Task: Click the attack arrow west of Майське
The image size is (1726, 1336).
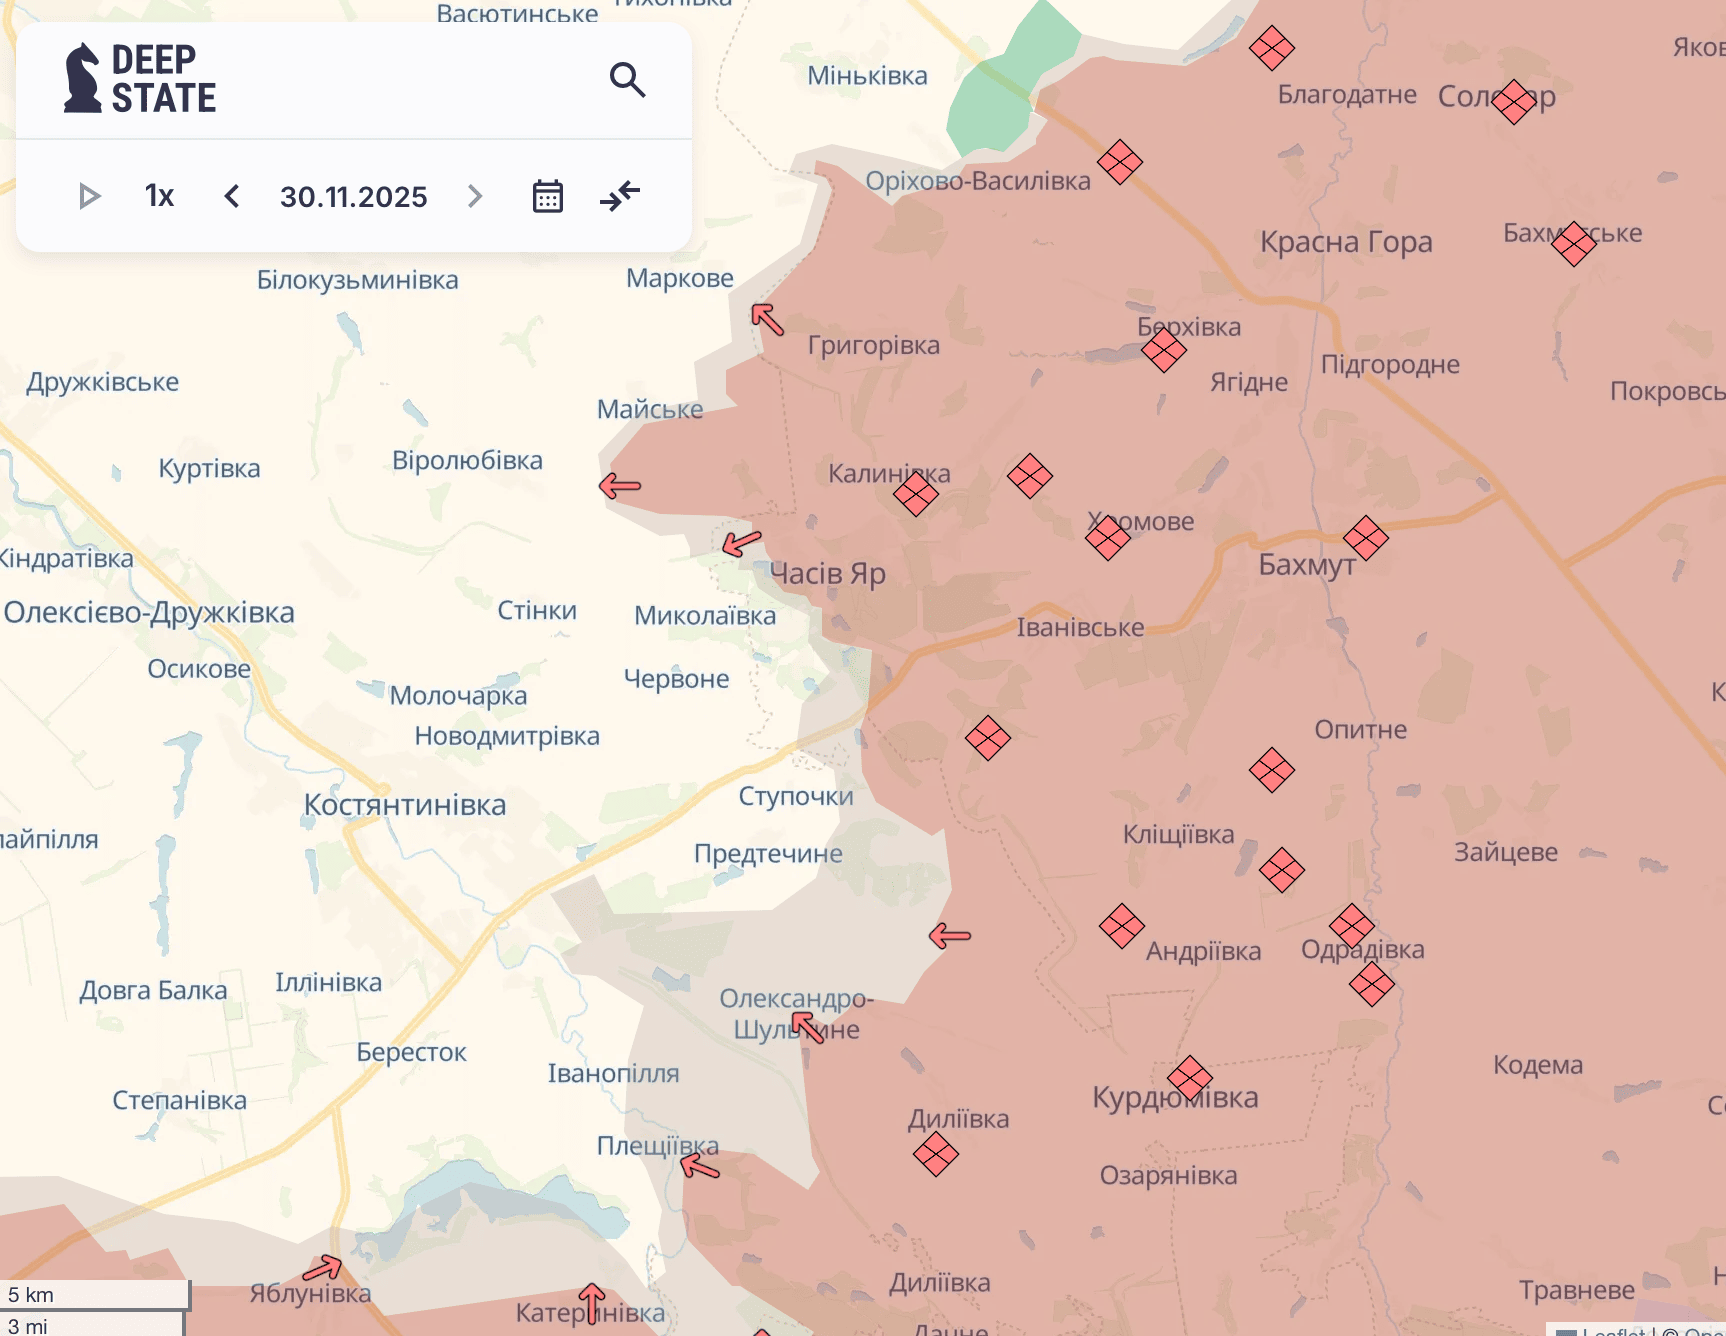Action: click(x=620, y=486)
